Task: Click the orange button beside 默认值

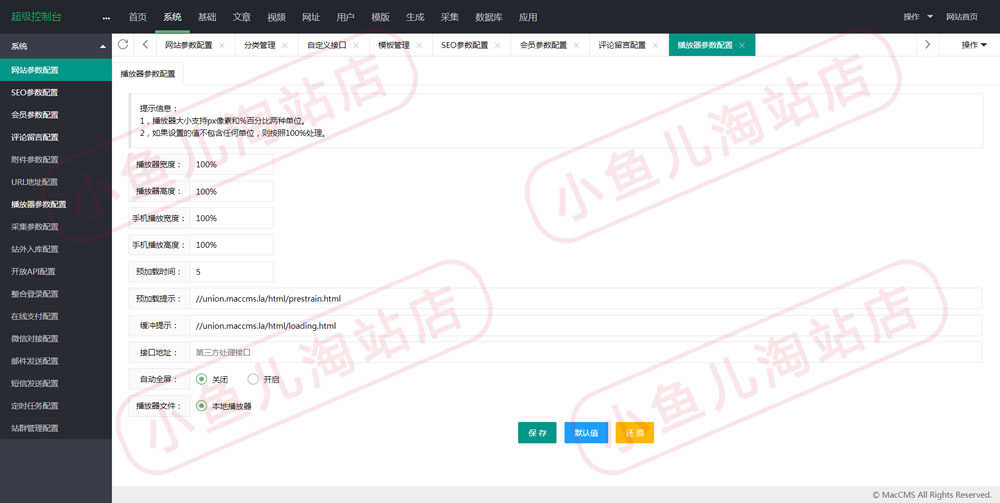Action: pos(635,433)
